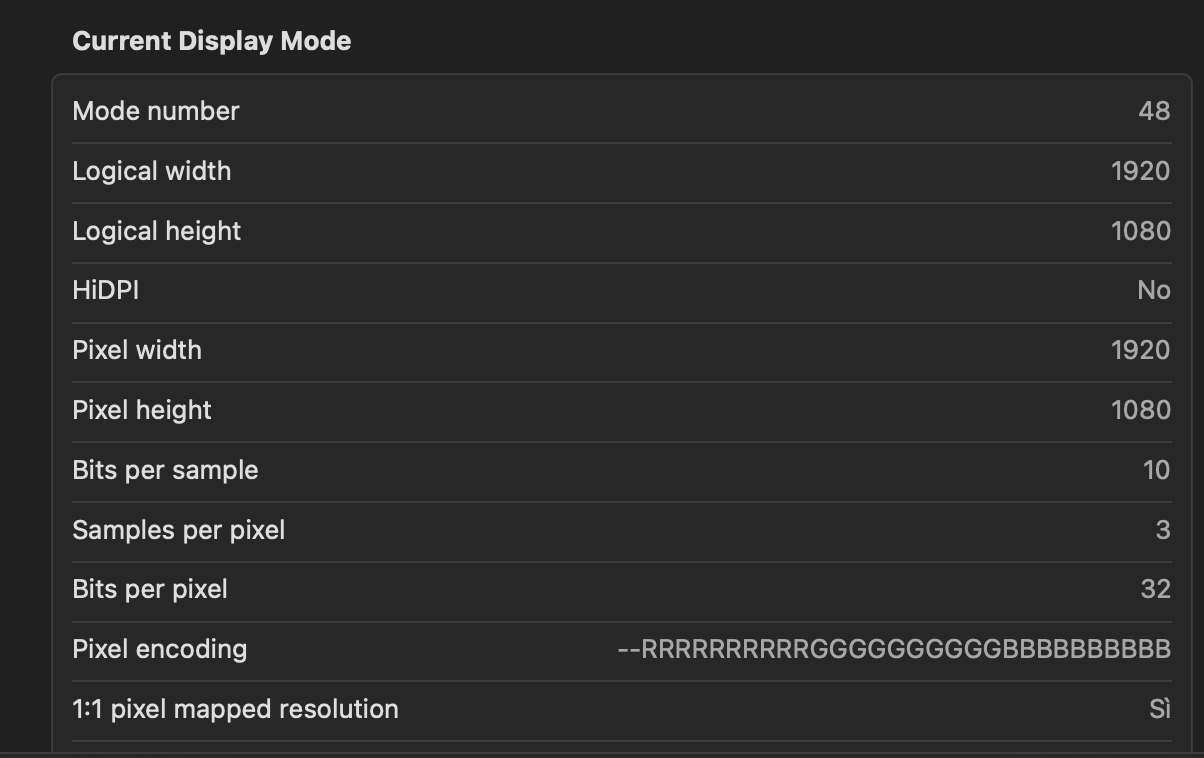Select the Pixel height label
Viewport: 1204px width, 758px height.
click(x=141, y=410)
